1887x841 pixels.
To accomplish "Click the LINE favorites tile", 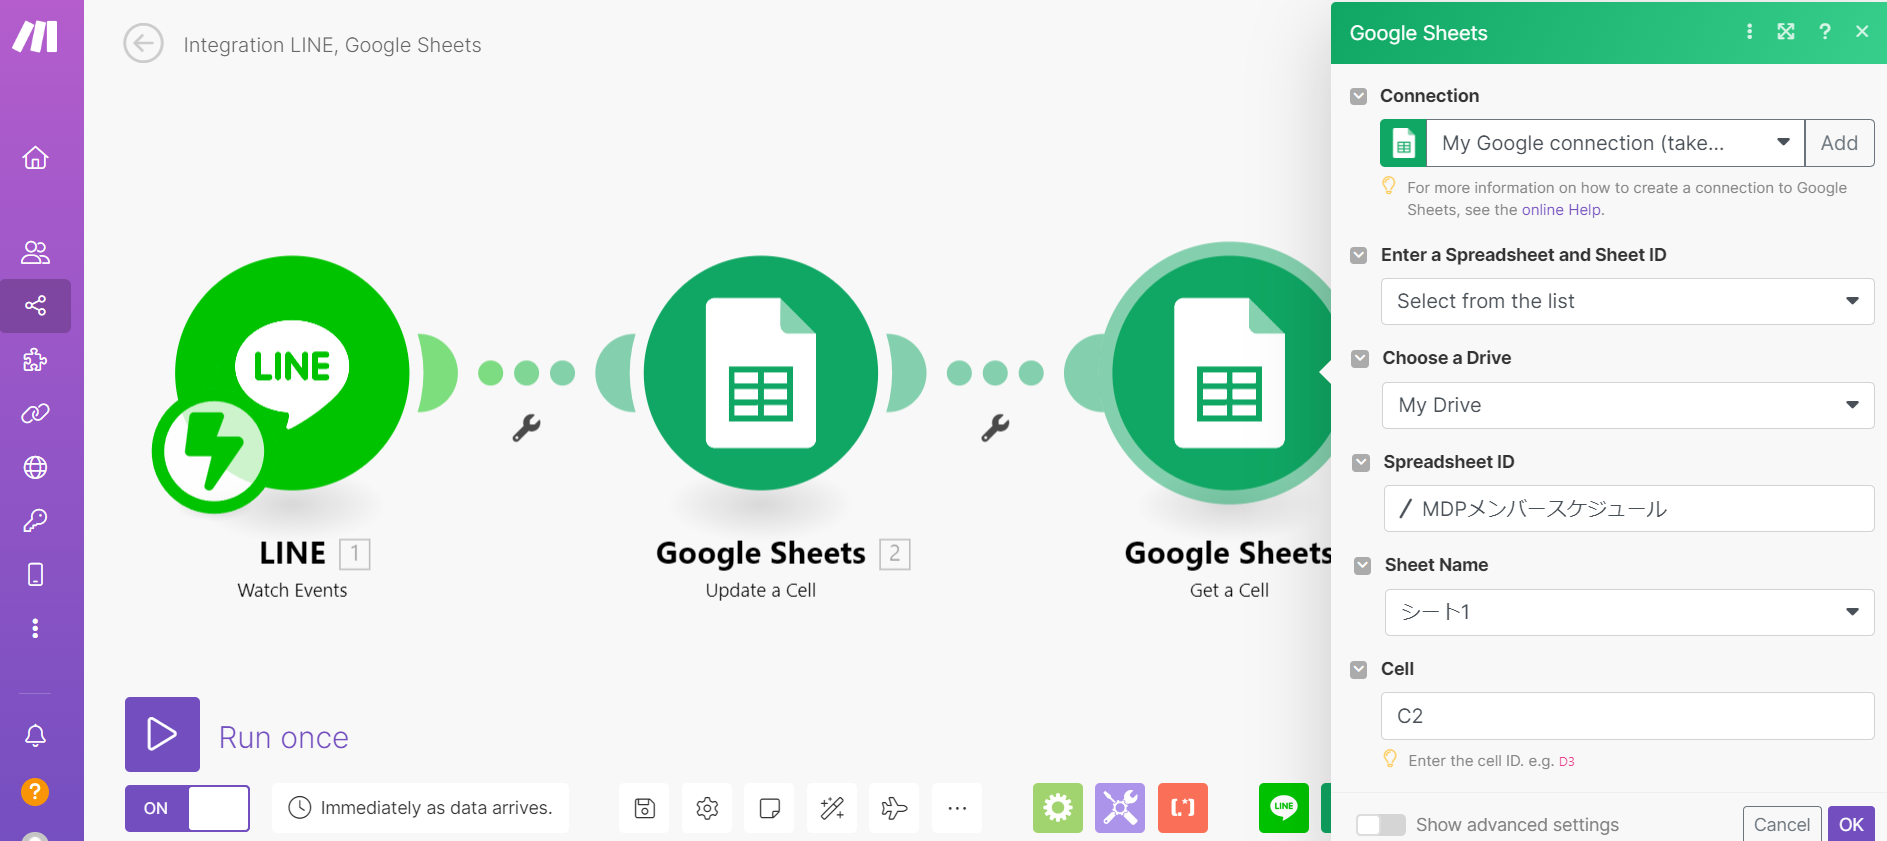I will (x=1284, y=808).
